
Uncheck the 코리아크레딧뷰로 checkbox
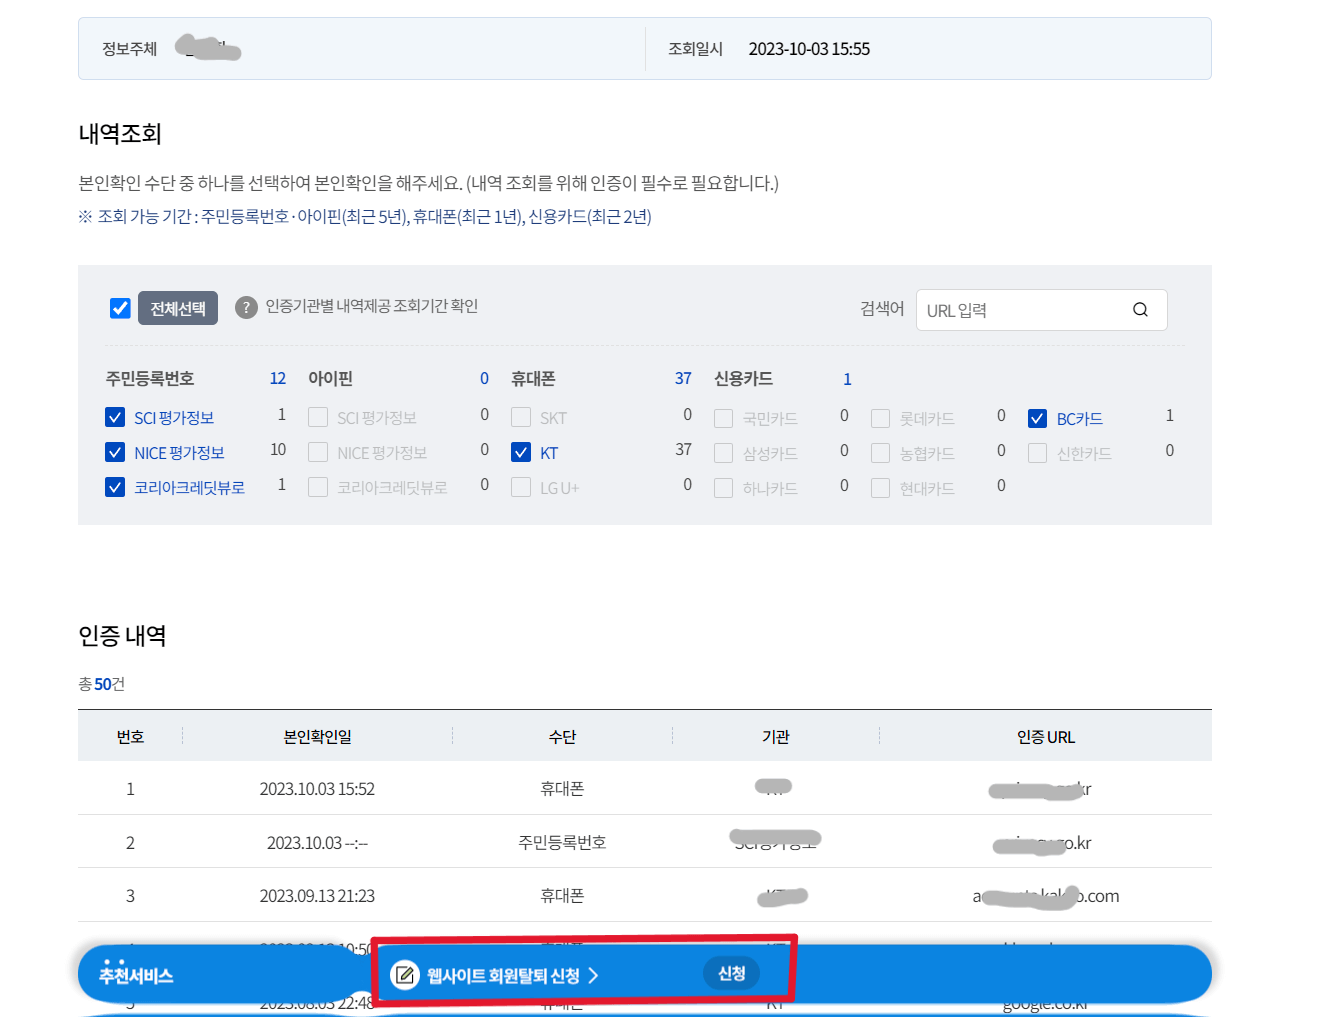tap(115, 487)
